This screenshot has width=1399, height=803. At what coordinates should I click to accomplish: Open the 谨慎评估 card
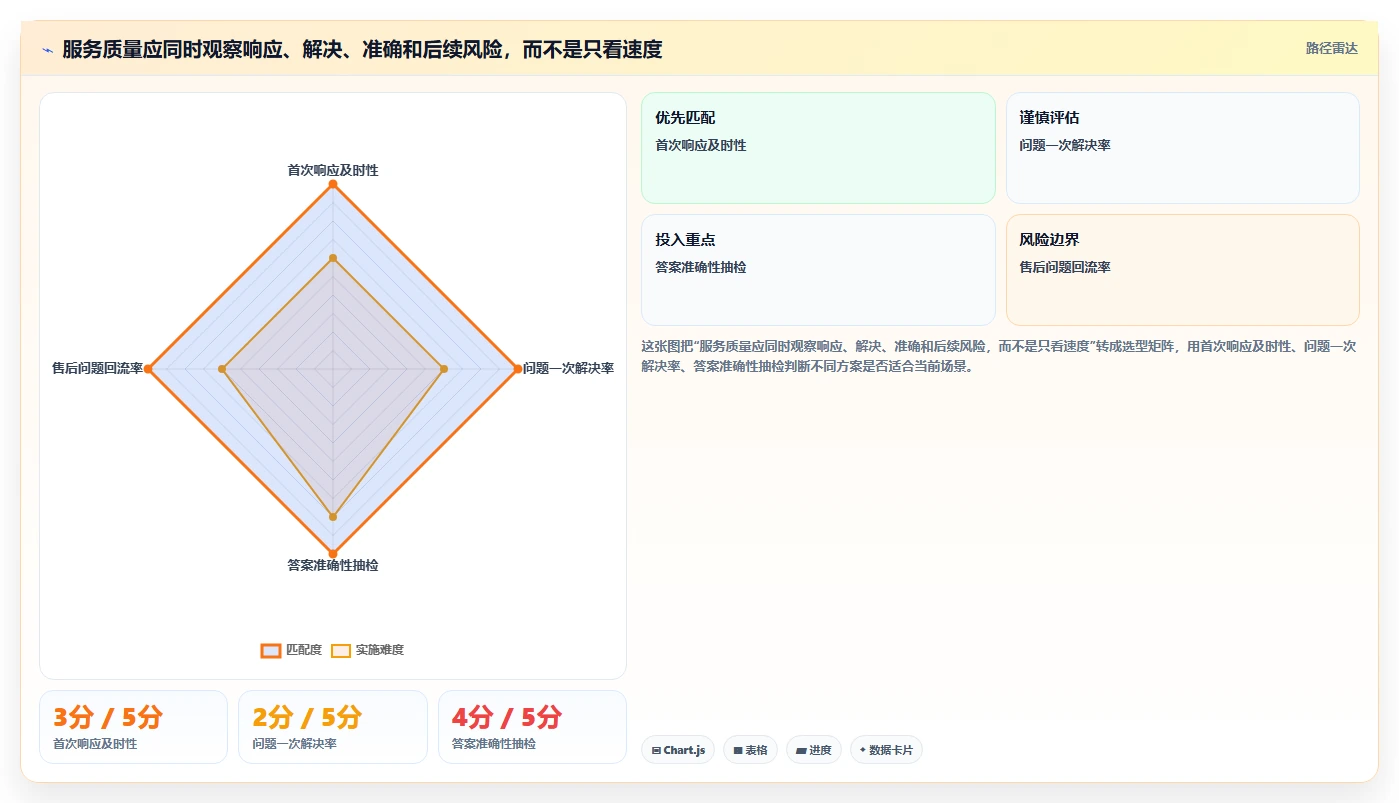(1182, 148)
